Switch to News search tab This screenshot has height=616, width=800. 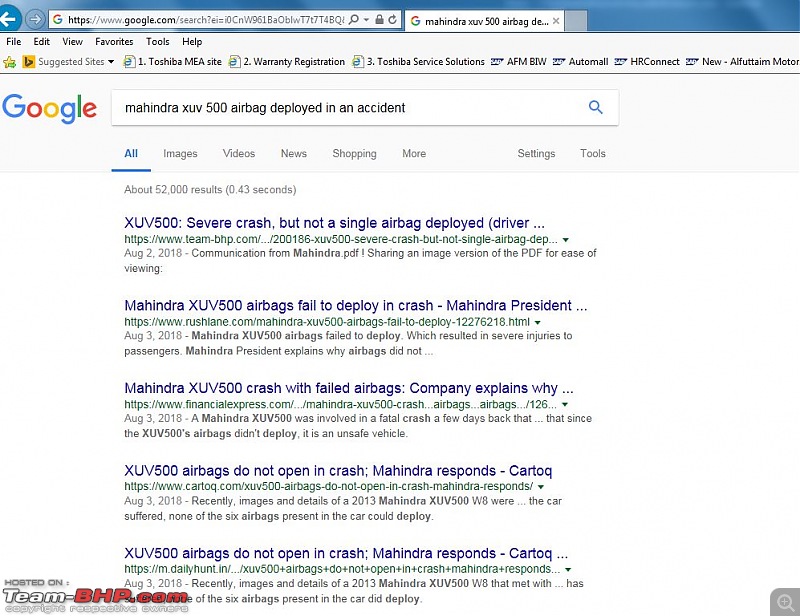click(x=294, y=154)
